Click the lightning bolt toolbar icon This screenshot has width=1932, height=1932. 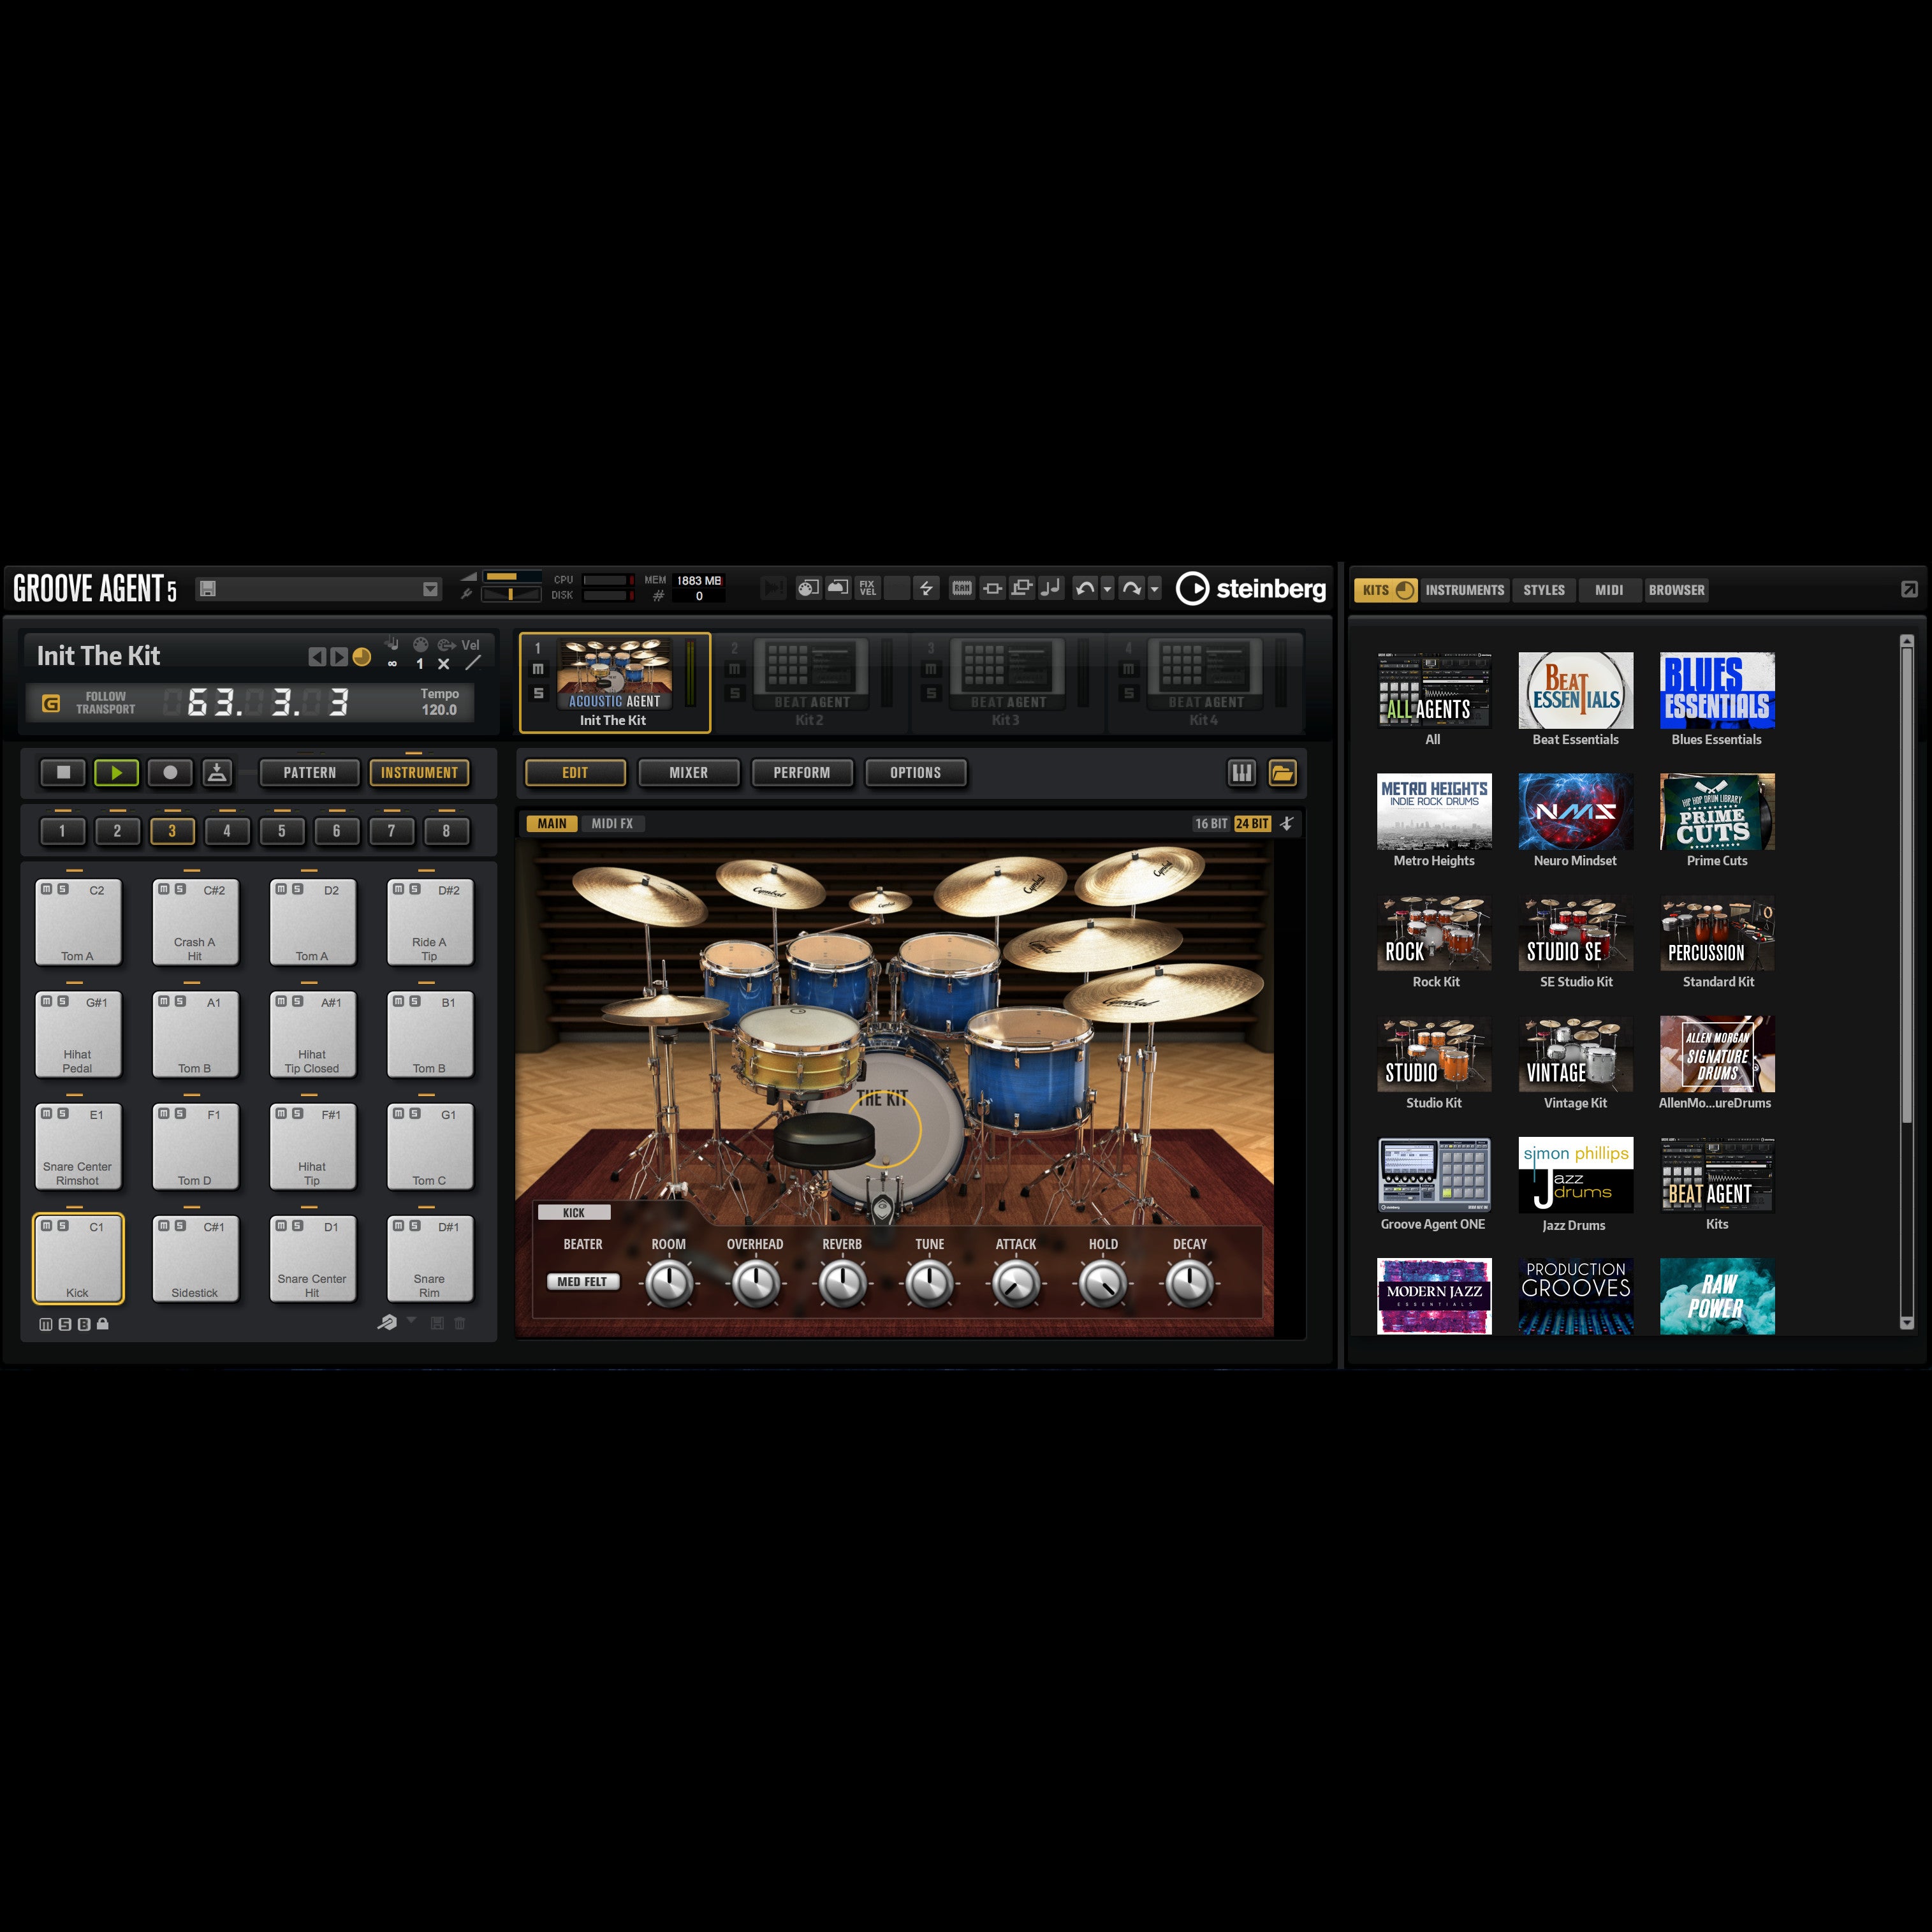pos(926,589)
